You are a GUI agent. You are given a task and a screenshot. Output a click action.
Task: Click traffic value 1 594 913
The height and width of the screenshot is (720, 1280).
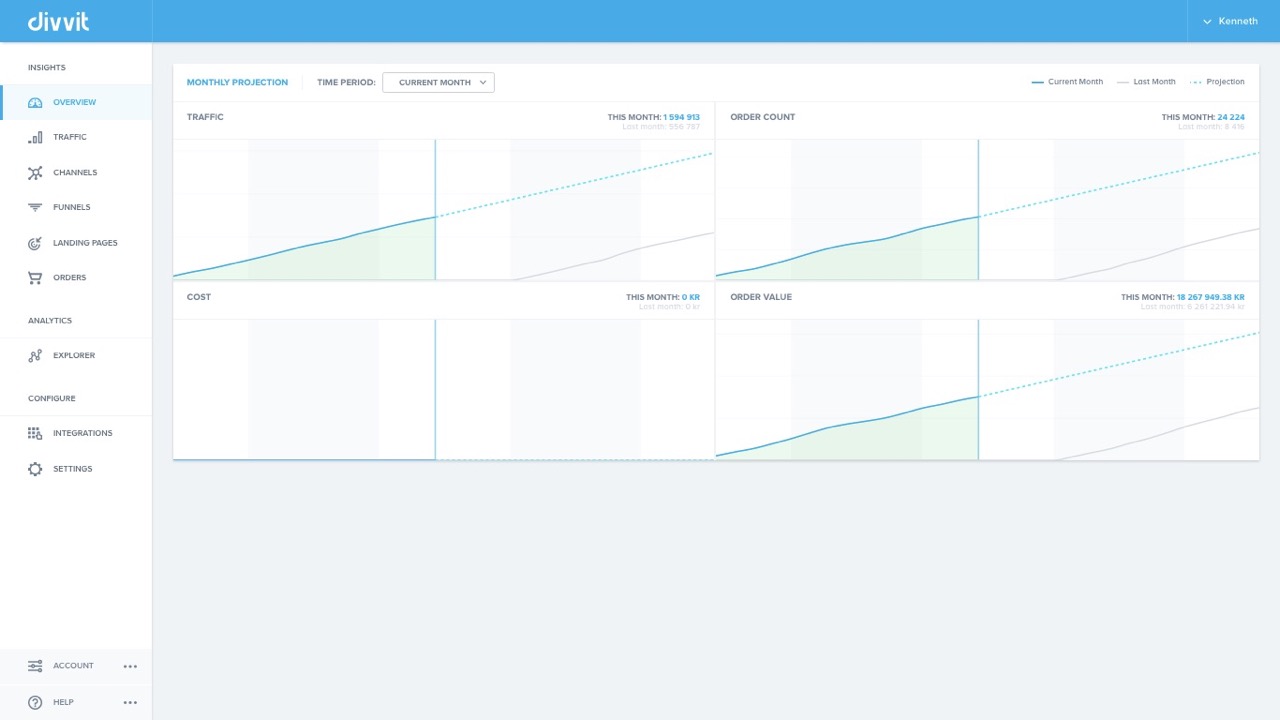[x=681, y=117]
